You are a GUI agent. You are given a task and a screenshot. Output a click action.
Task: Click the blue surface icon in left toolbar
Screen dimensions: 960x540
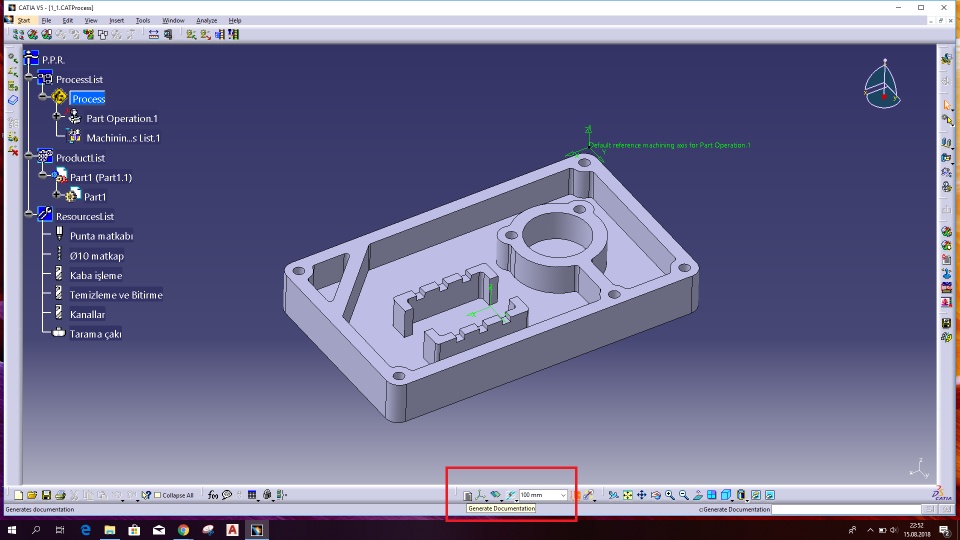[13, 100]
